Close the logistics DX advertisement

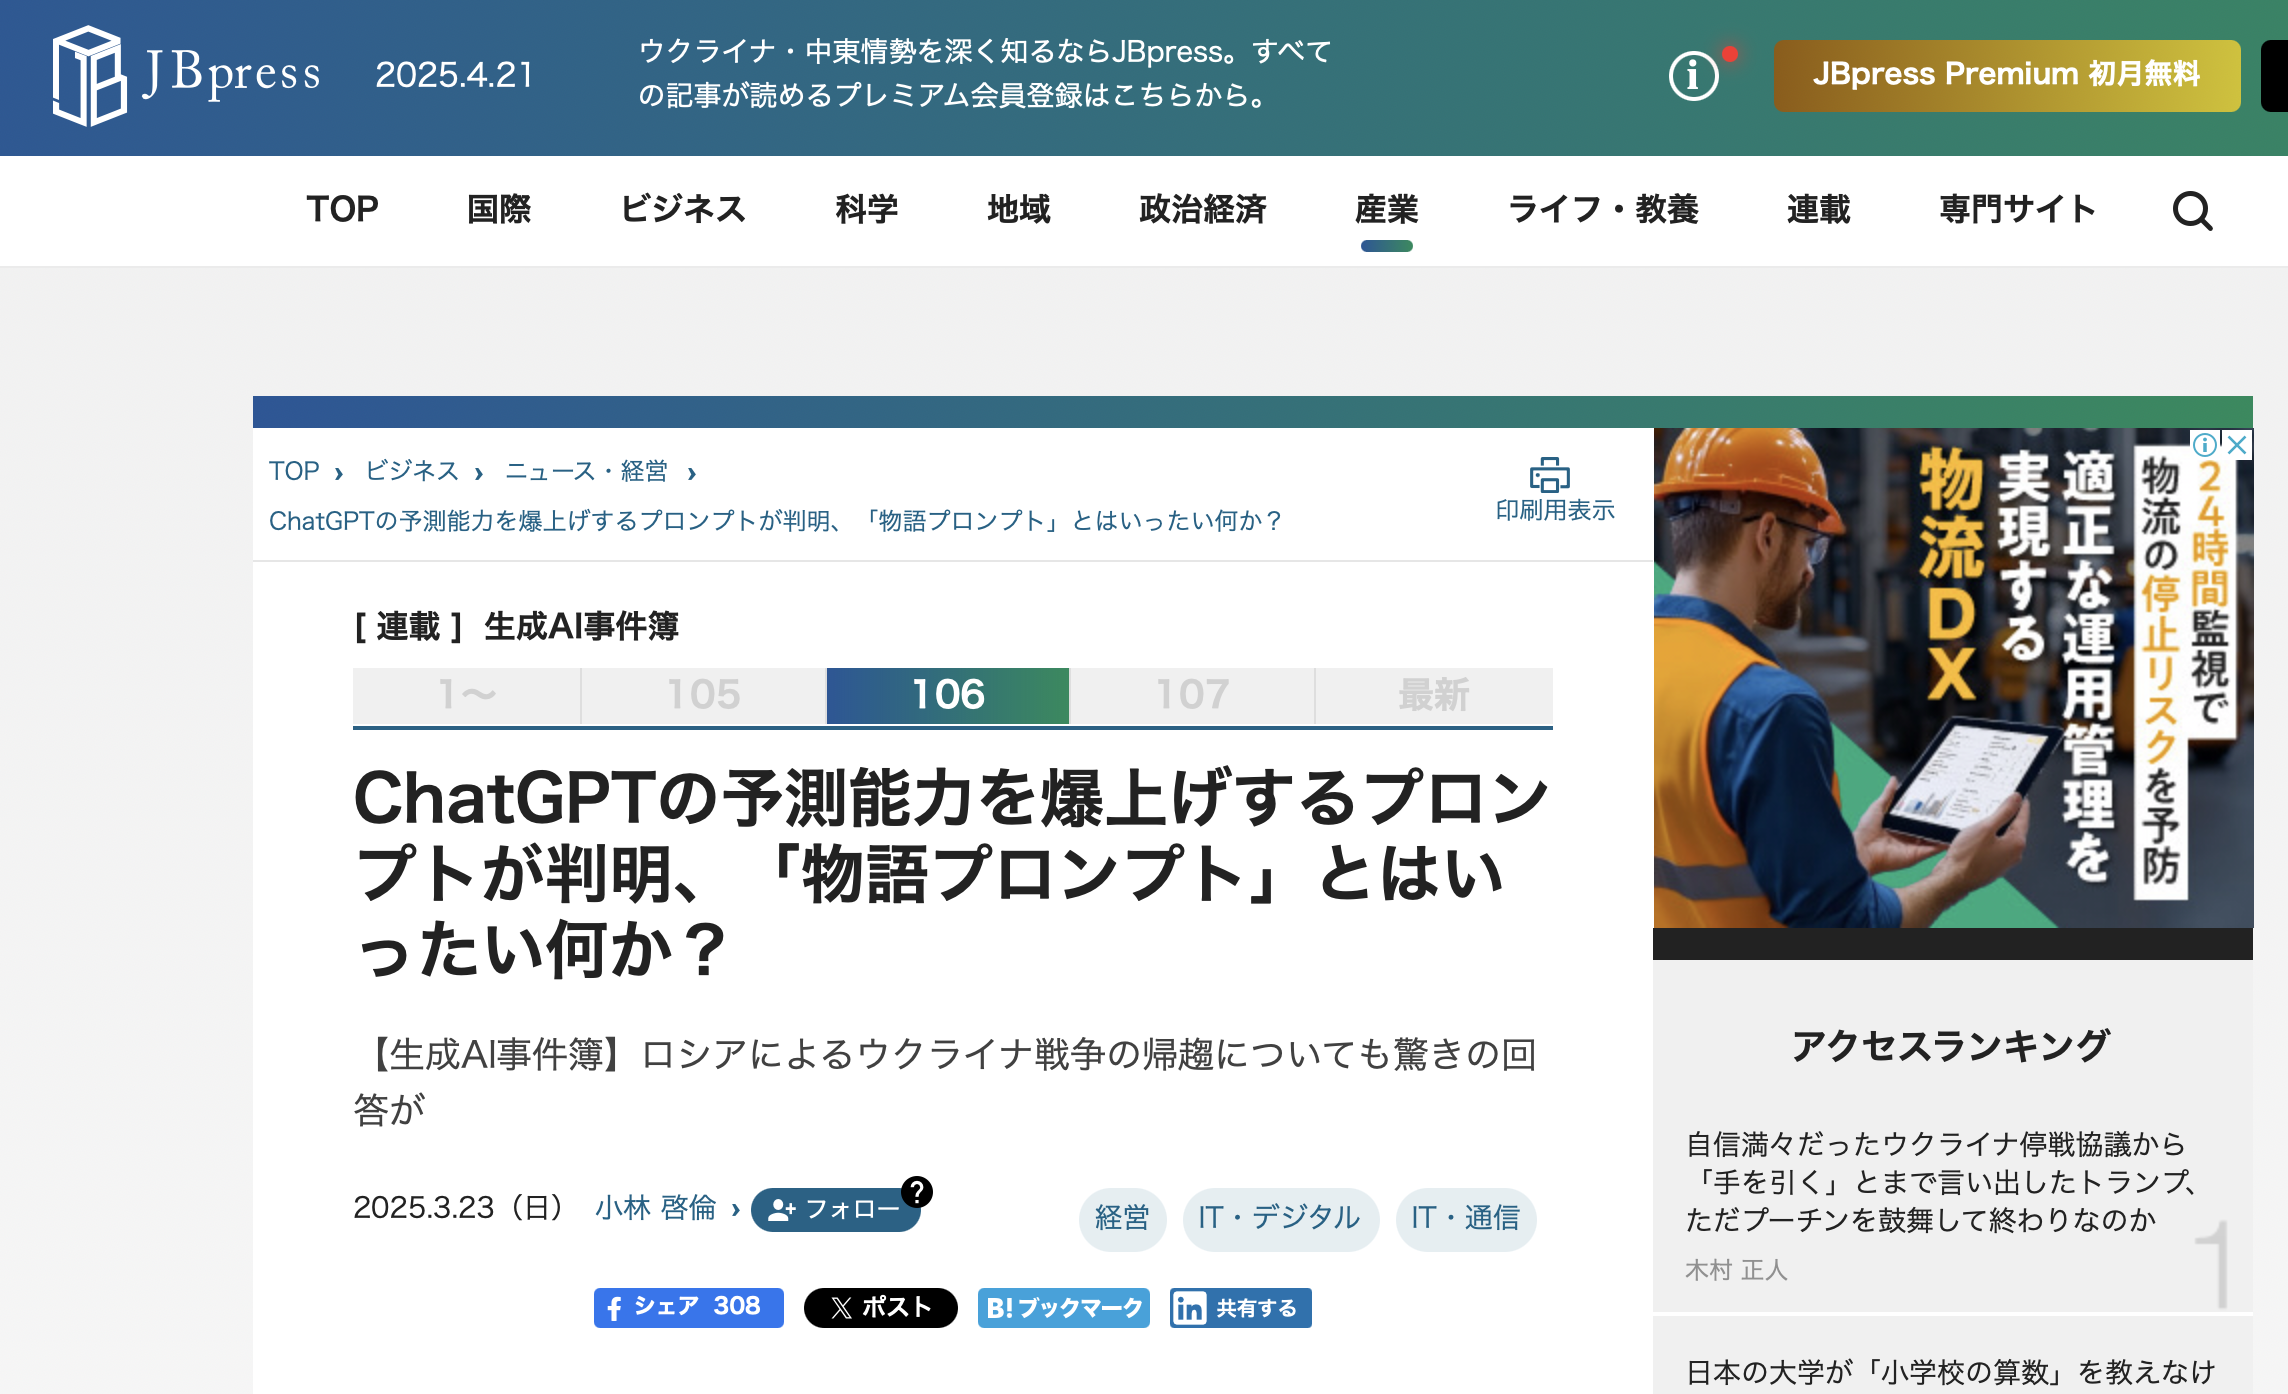2237,445
